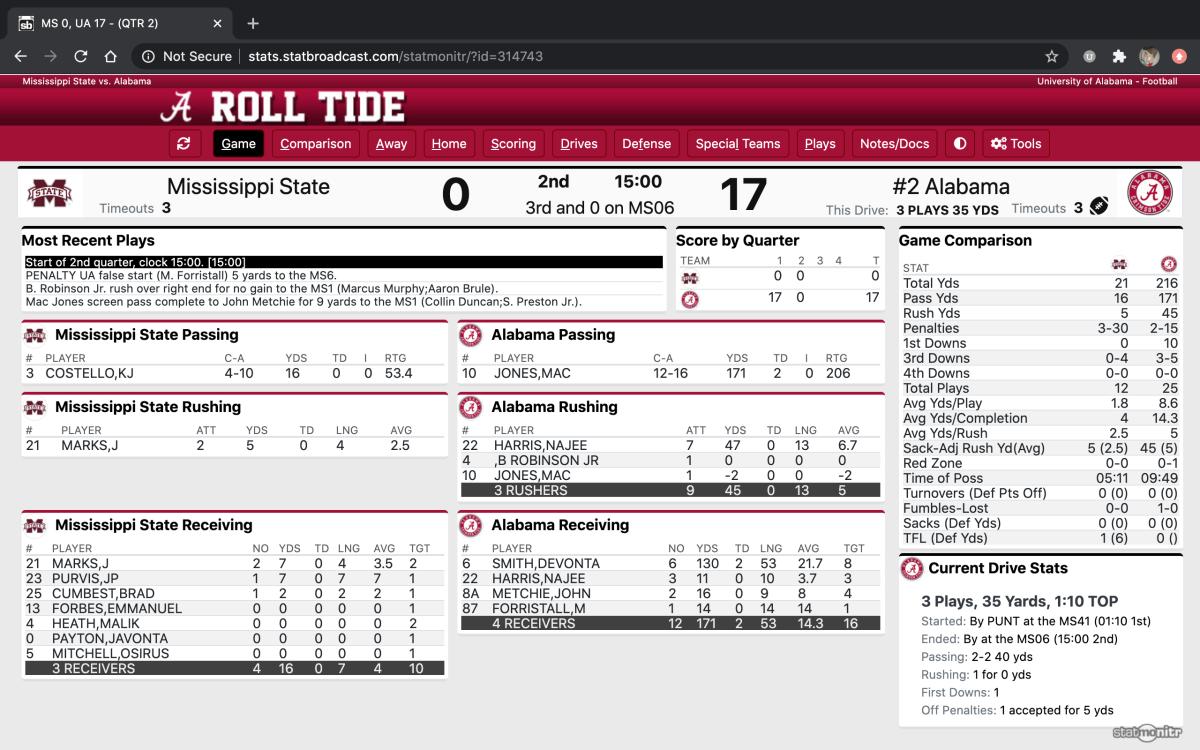This screenshot has width=1200, height=750.
Task: Click MARKS,J in Mississippi State Rushing
Action: [89, 445]
